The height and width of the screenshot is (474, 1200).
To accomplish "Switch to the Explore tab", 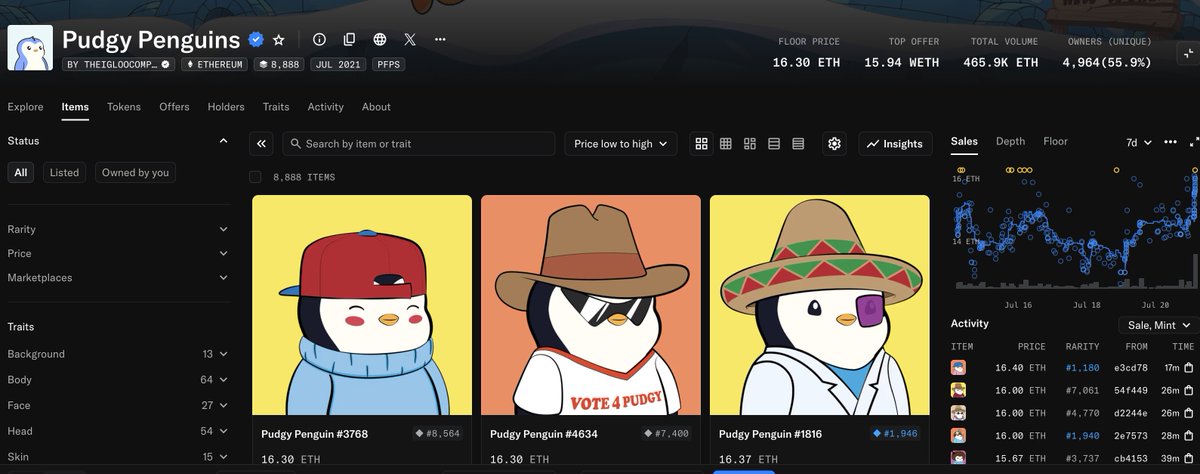I will click(x=25, y=107).
